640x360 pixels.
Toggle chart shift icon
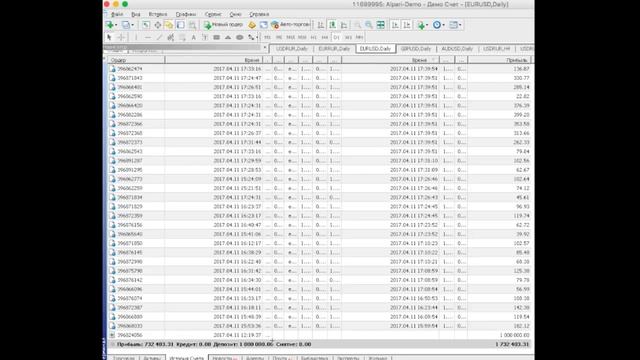(407, 25)
